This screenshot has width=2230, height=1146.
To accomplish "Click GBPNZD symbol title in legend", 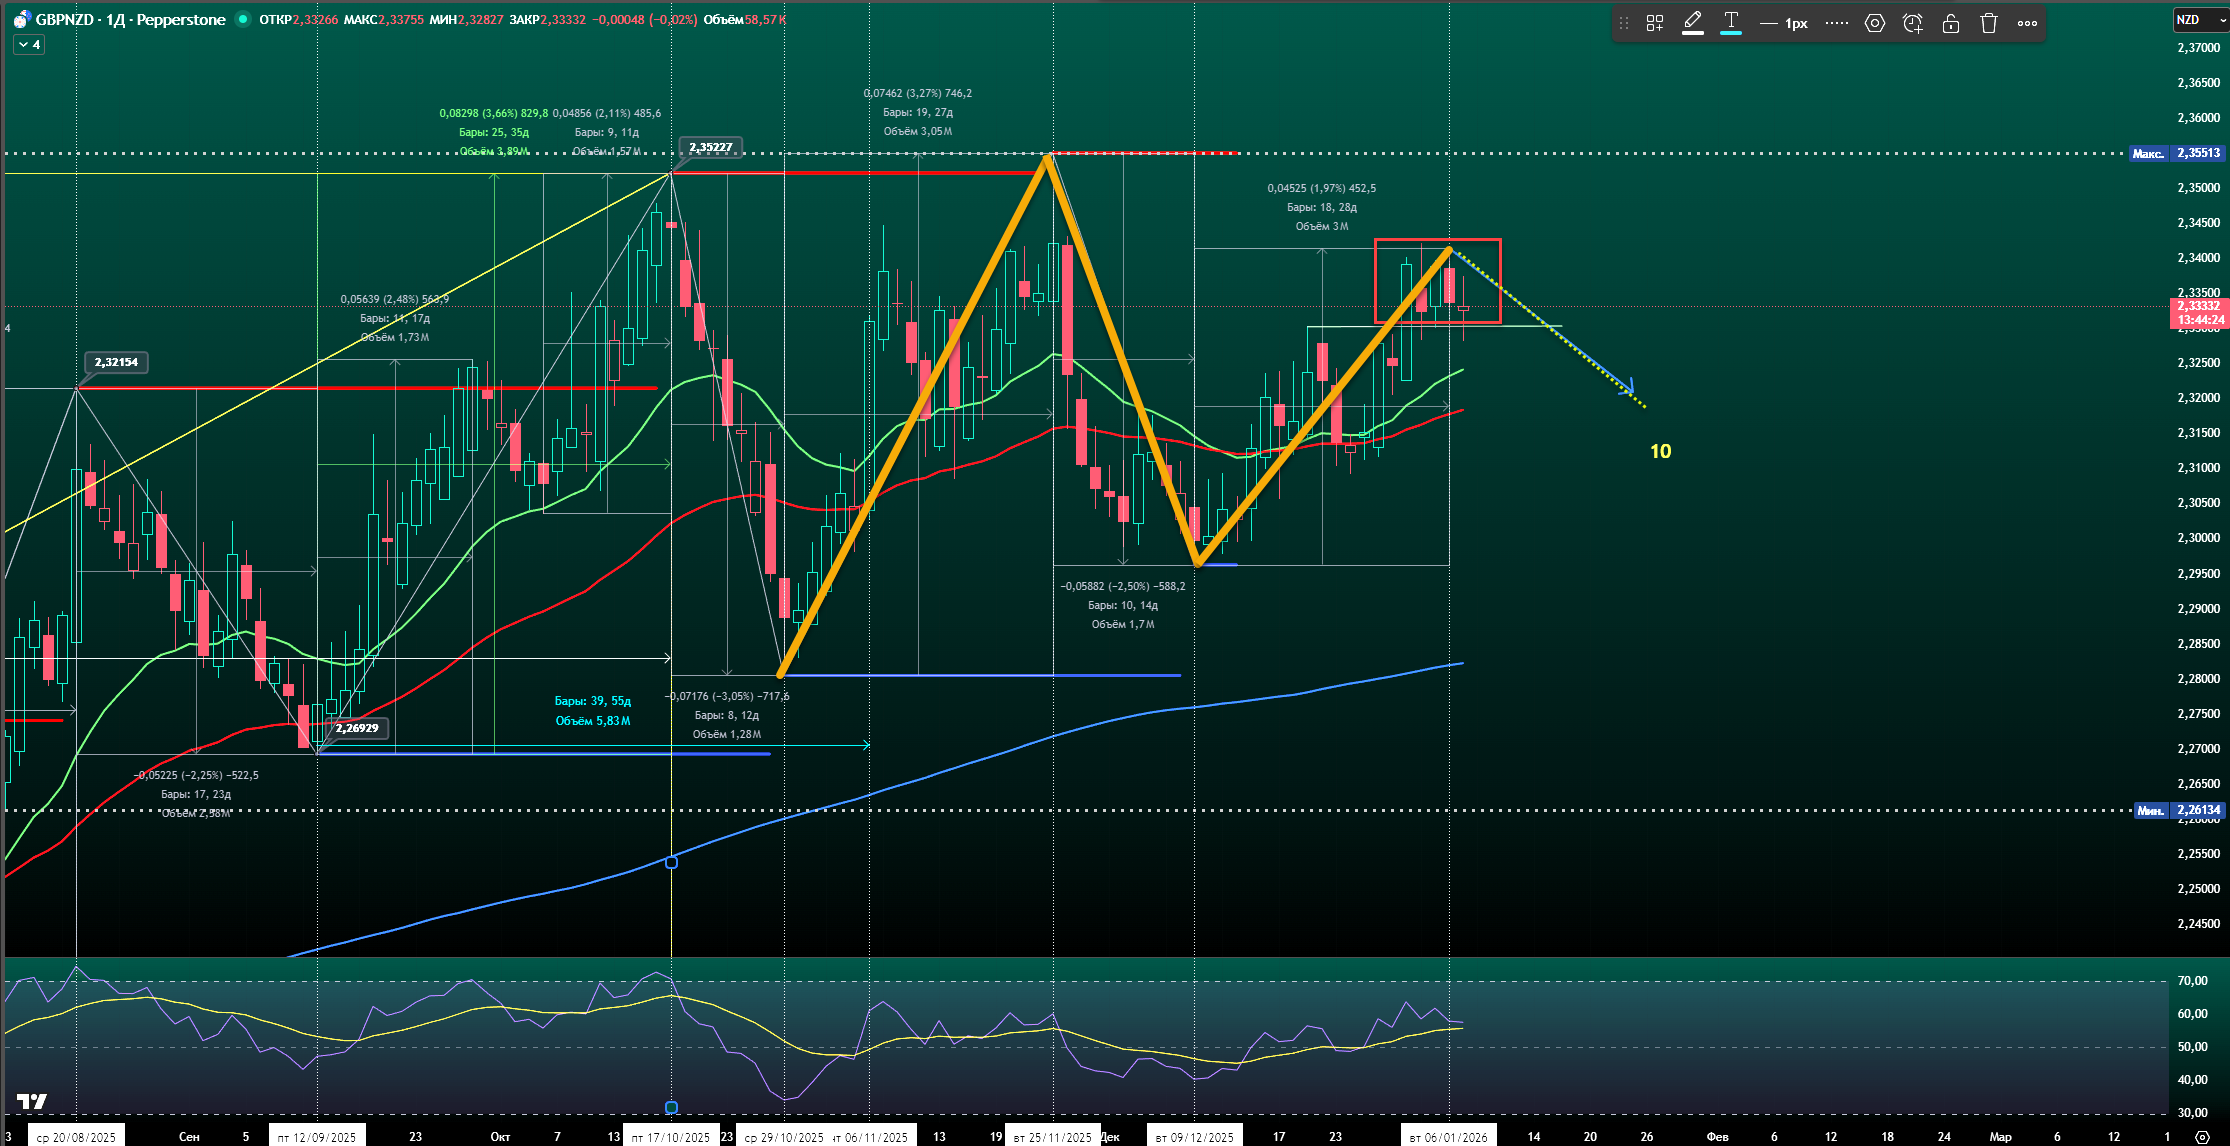I will pyautogui.click(x=66, y=19).
